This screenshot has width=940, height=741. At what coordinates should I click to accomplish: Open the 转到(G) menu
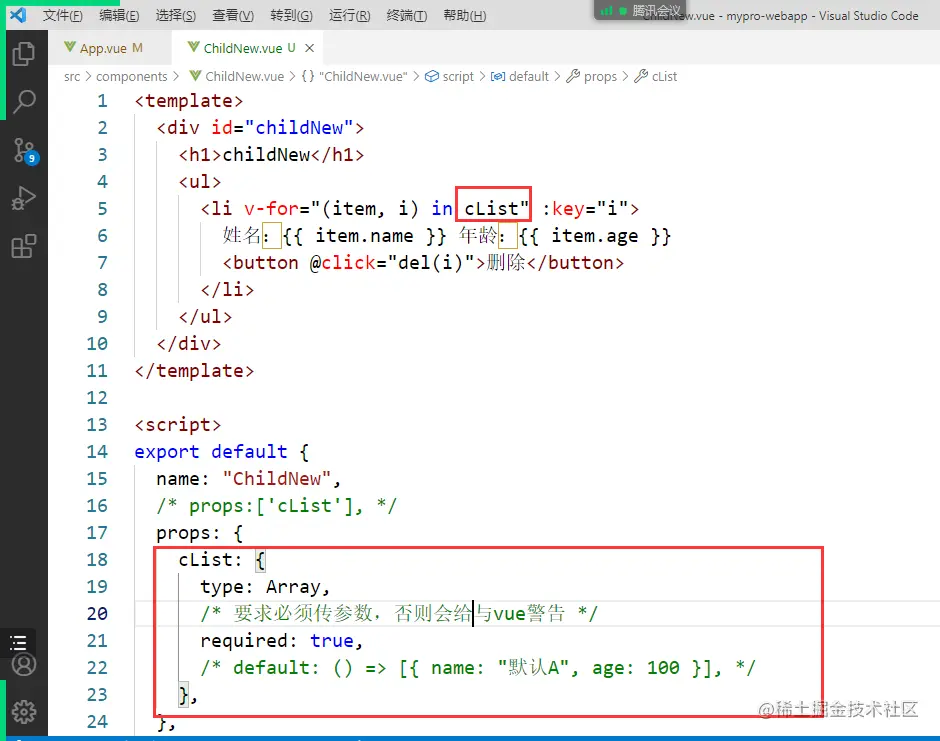coord(291,16)
